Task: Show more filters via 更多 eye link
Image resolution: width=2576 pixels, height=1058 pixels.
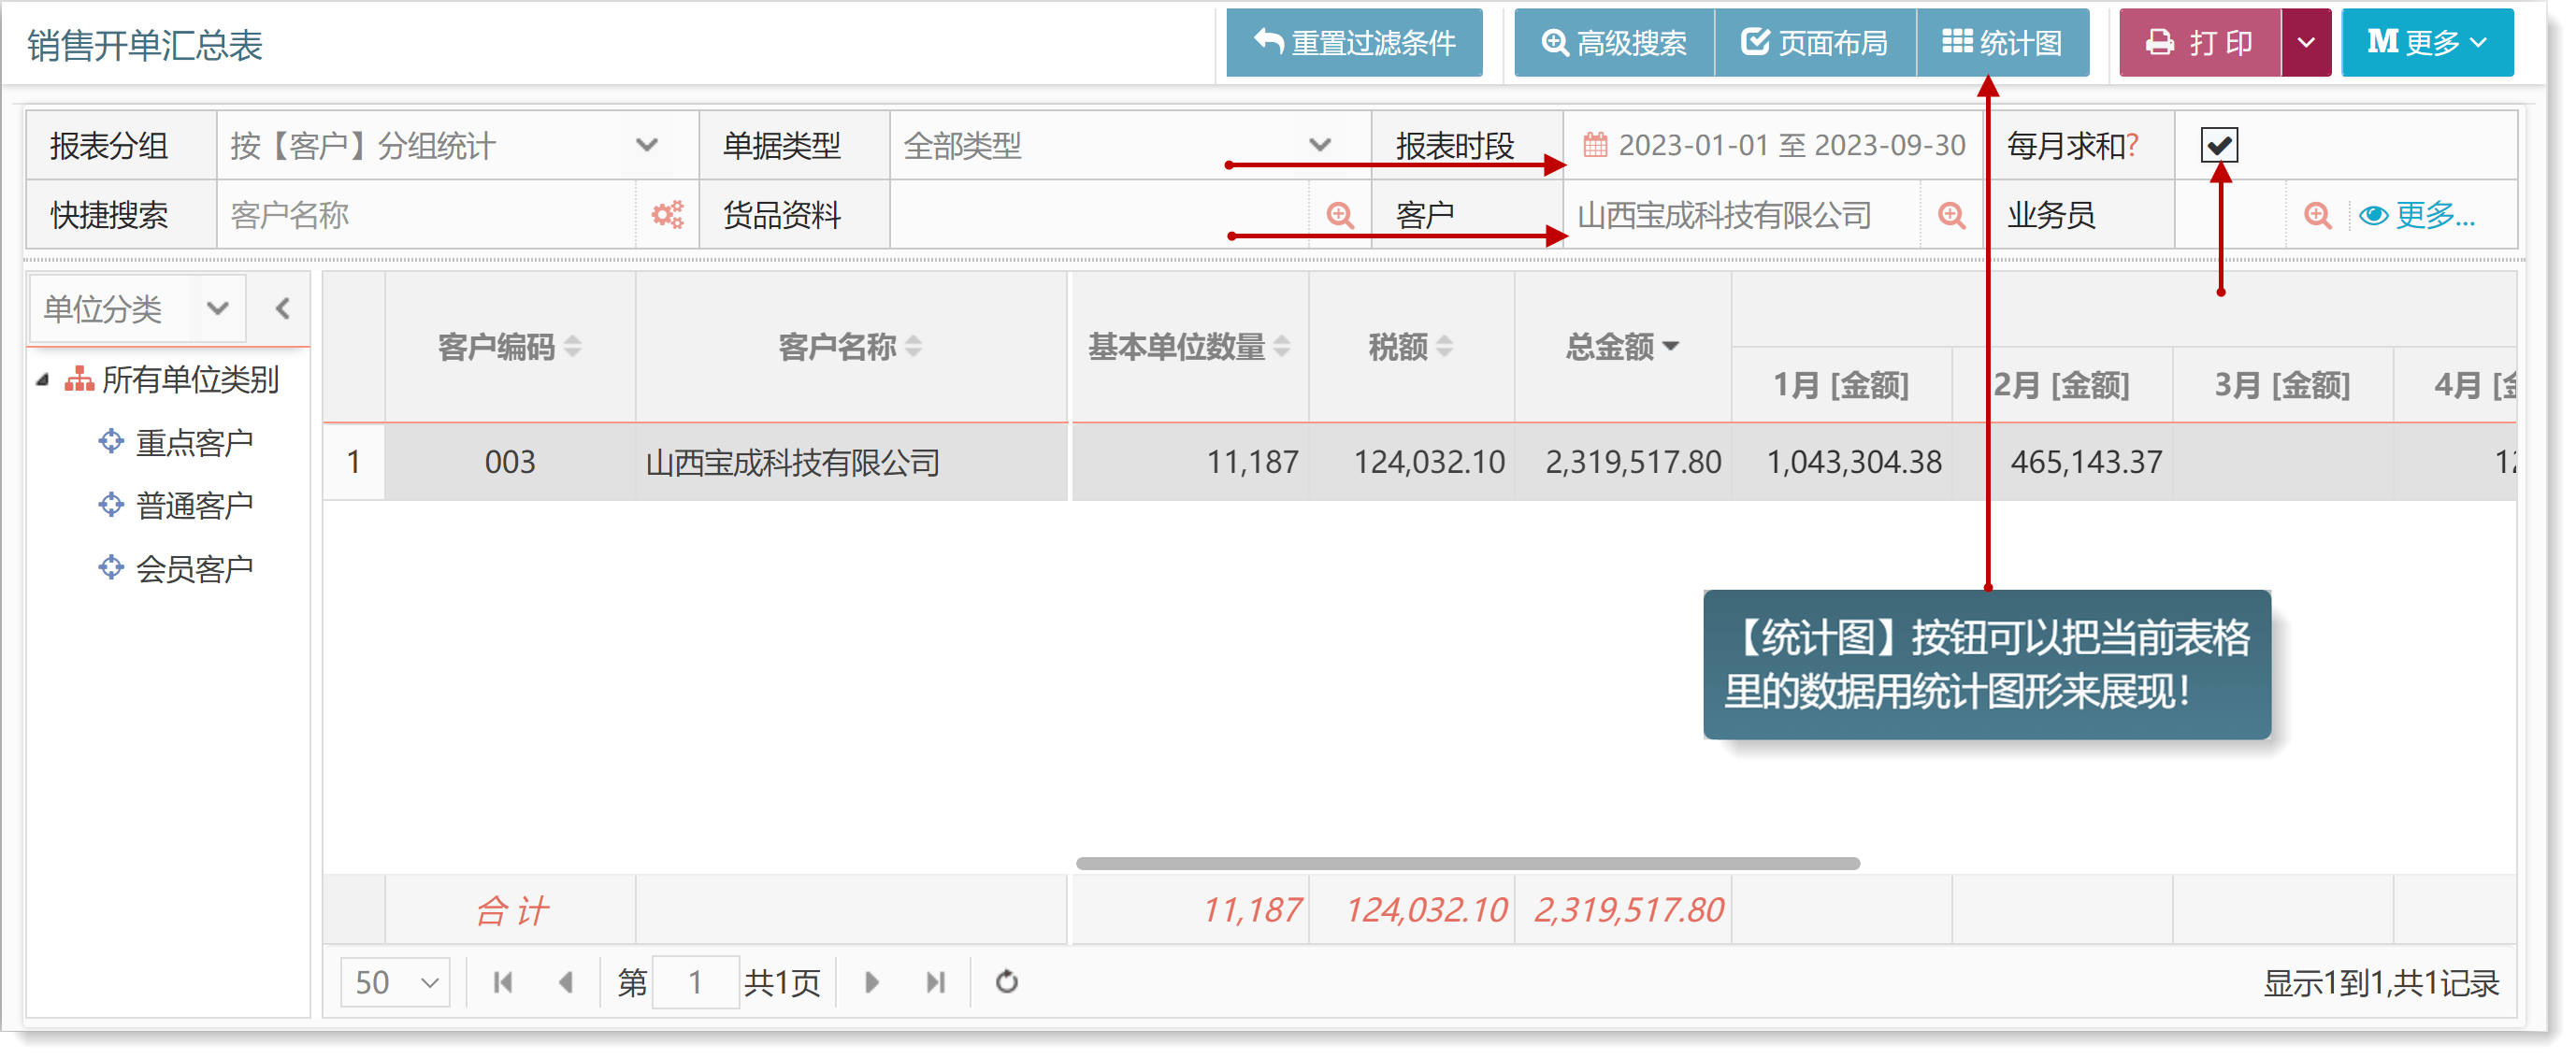Action: coord(2416,215)
